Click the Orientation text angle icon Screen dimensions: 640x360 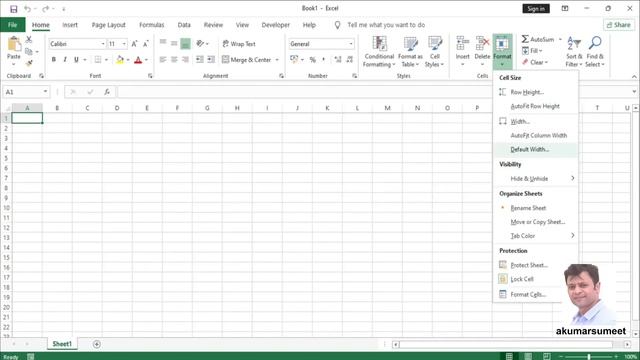tap(200, 43)
